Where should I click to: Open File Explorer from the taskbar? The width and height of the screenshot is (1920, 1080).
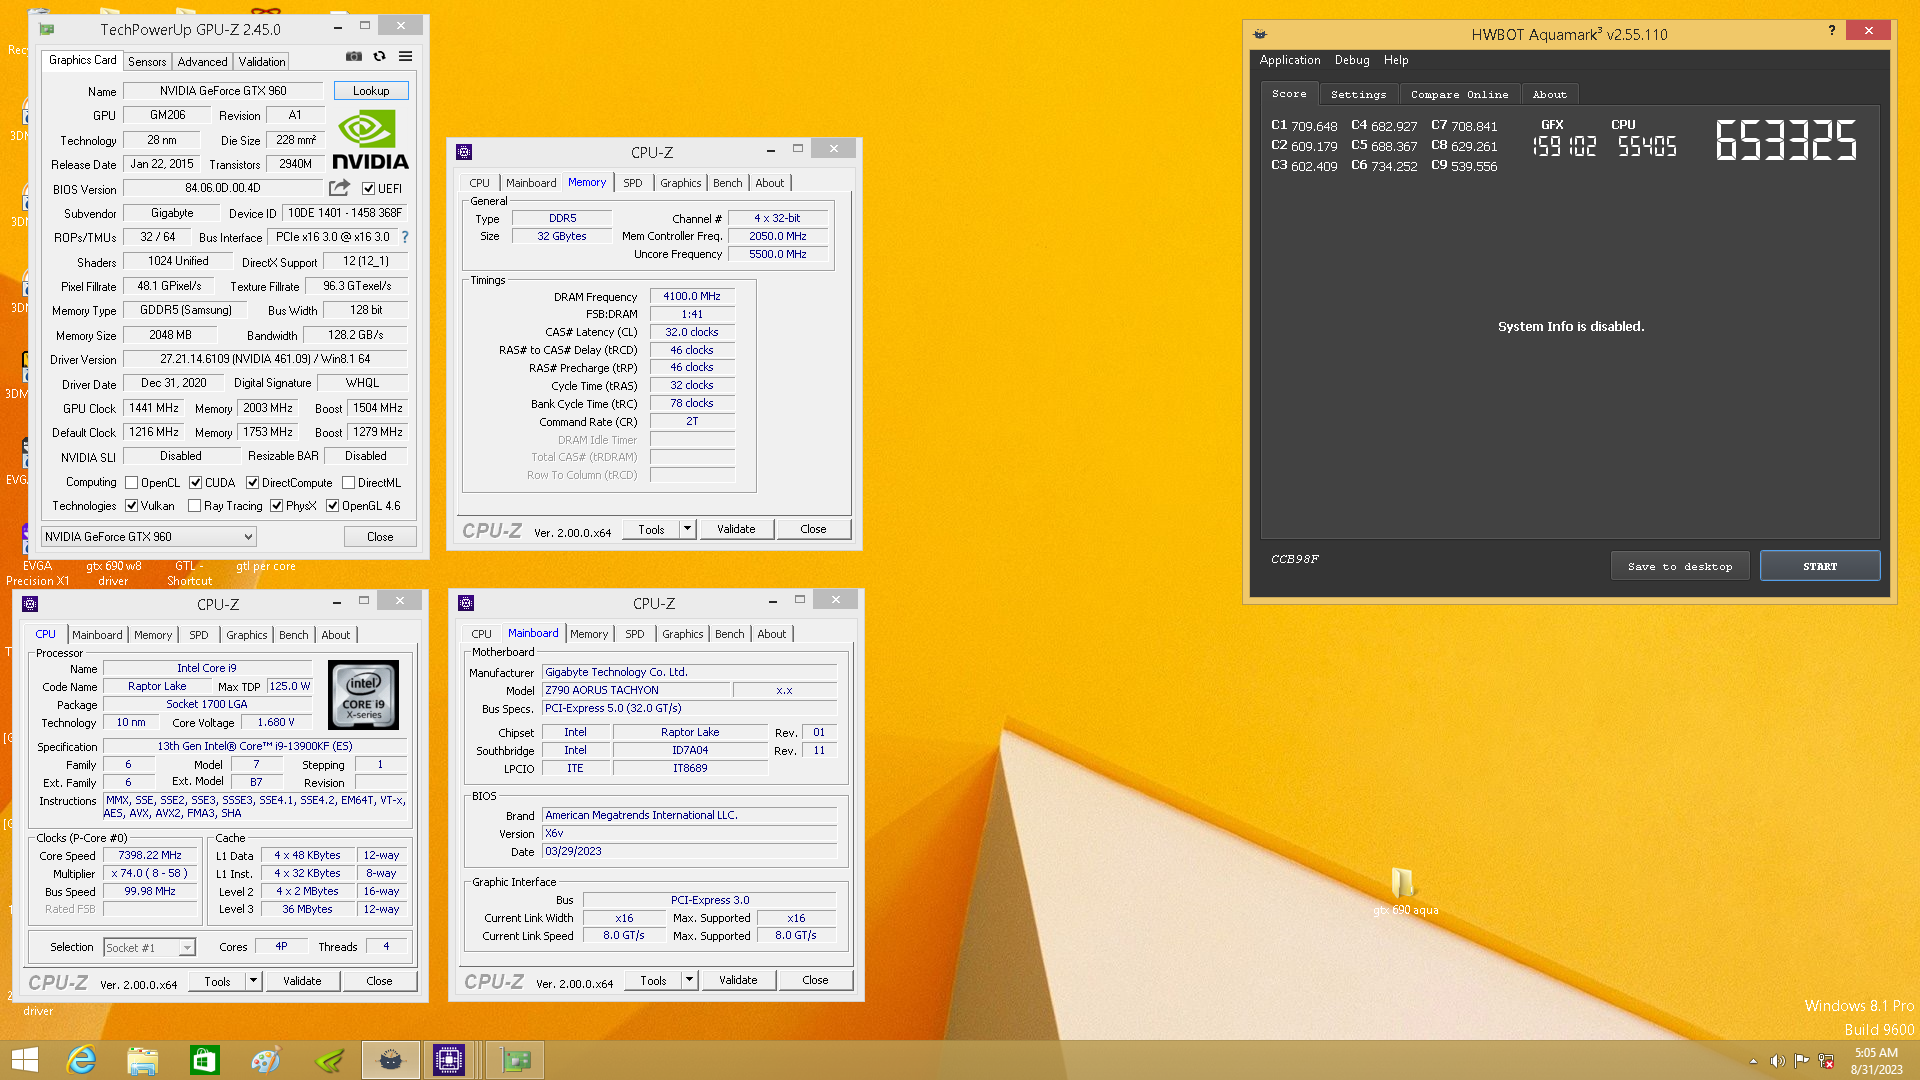142,1060
